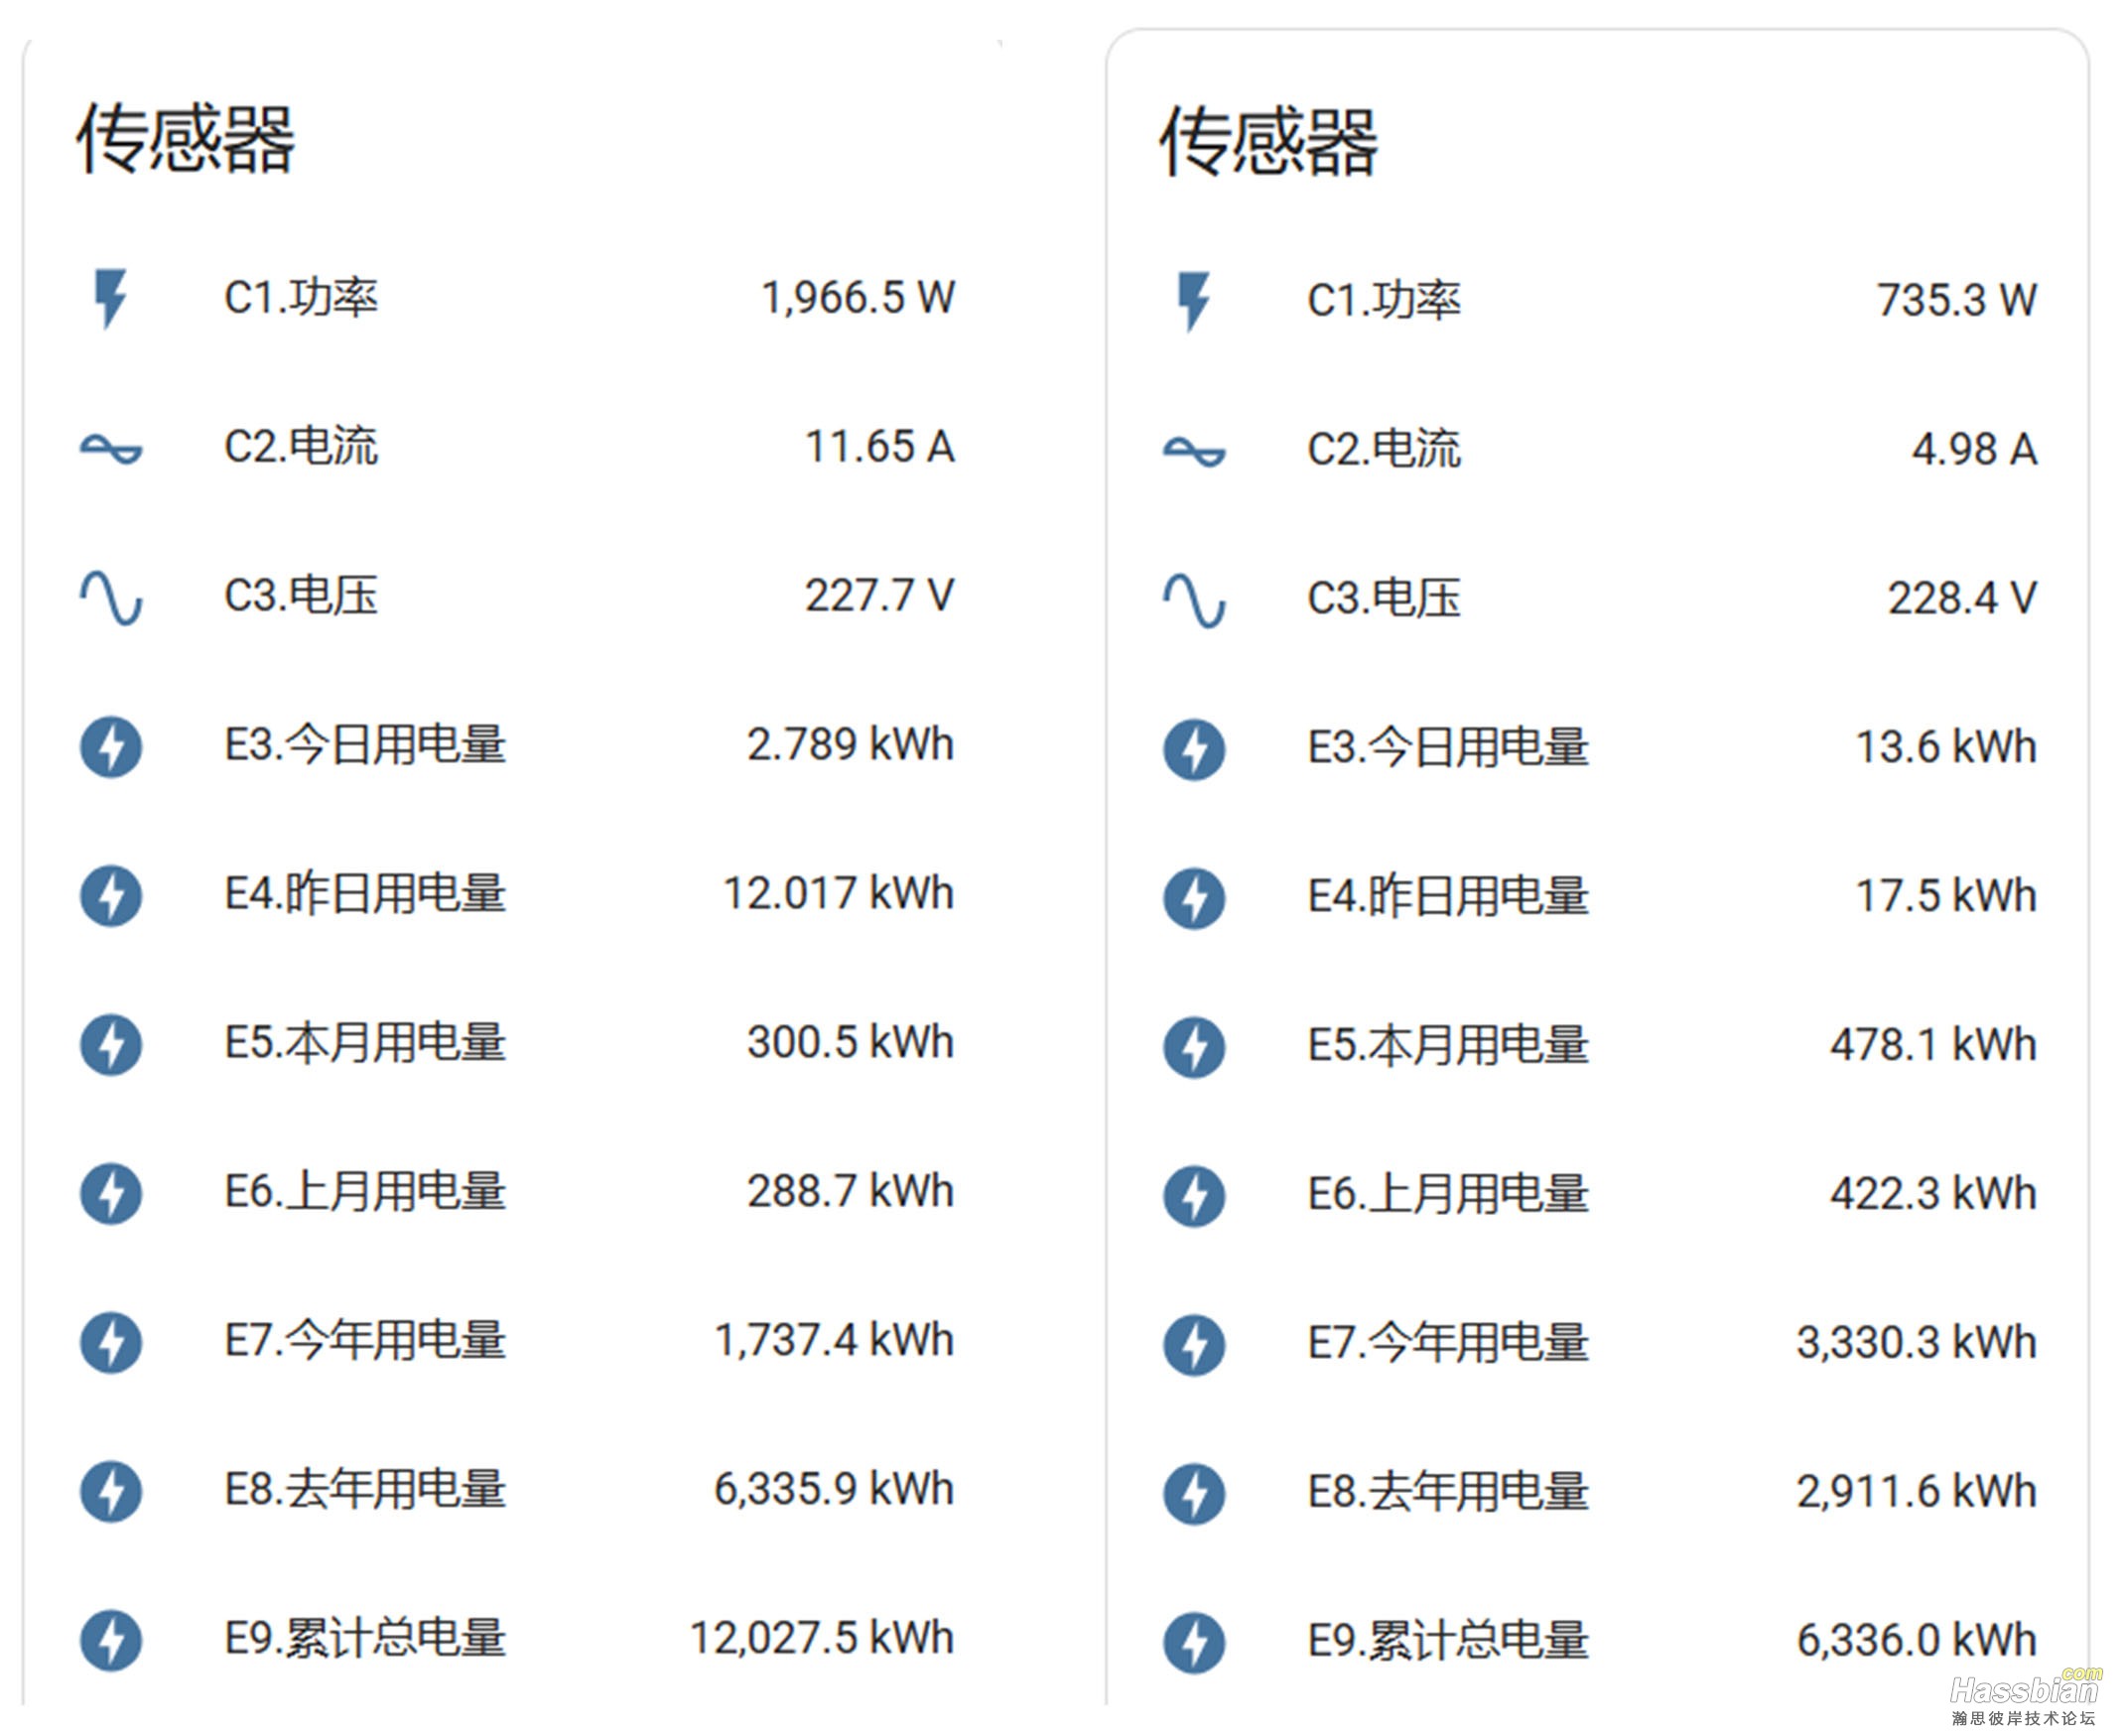2124x1736 pixels.
Task: Click the C1.功率 lightning icon in right card
Action: point(1194,301)
